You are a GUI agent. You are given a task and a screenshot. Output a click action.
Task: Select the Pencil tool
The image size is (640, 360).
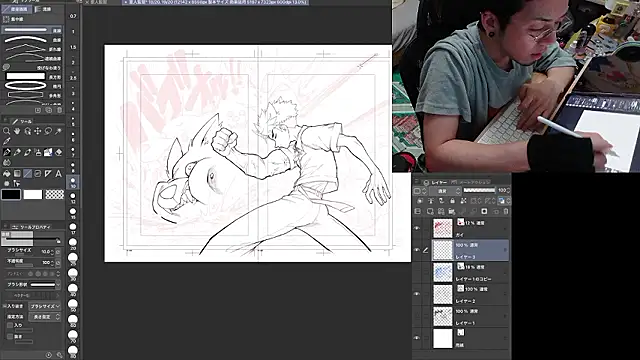tap(17, 152)
